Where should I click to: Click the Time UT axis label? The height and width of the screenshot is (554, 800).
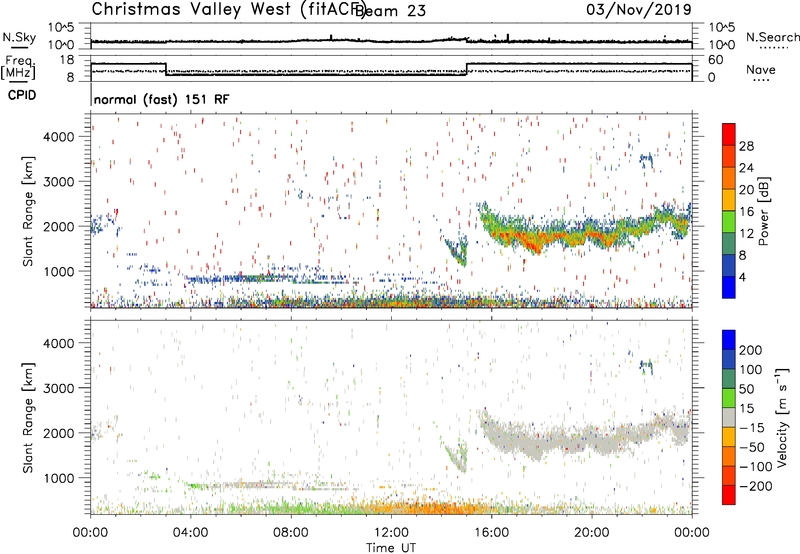(391, 547)
